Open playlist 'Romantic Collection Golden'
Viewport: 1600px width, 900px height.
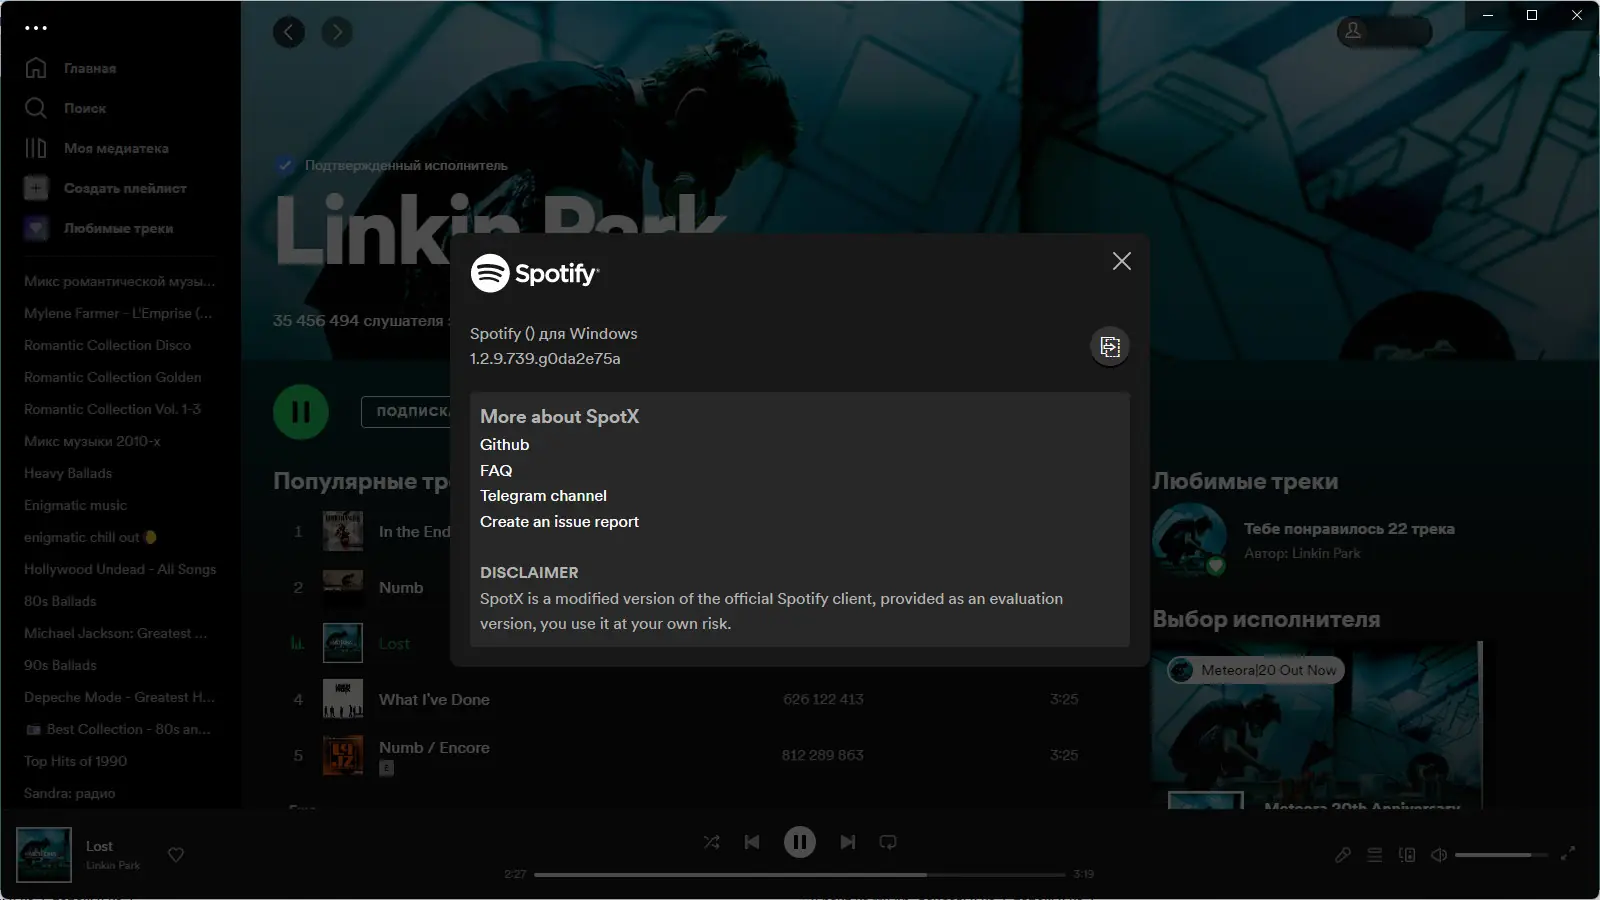tap(113, 378)
